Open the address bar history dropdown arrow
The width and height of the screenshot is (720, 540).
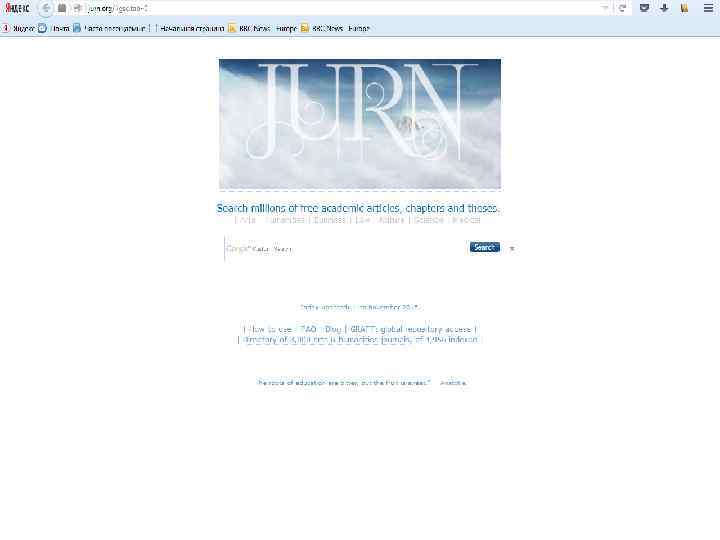(604, 8)
